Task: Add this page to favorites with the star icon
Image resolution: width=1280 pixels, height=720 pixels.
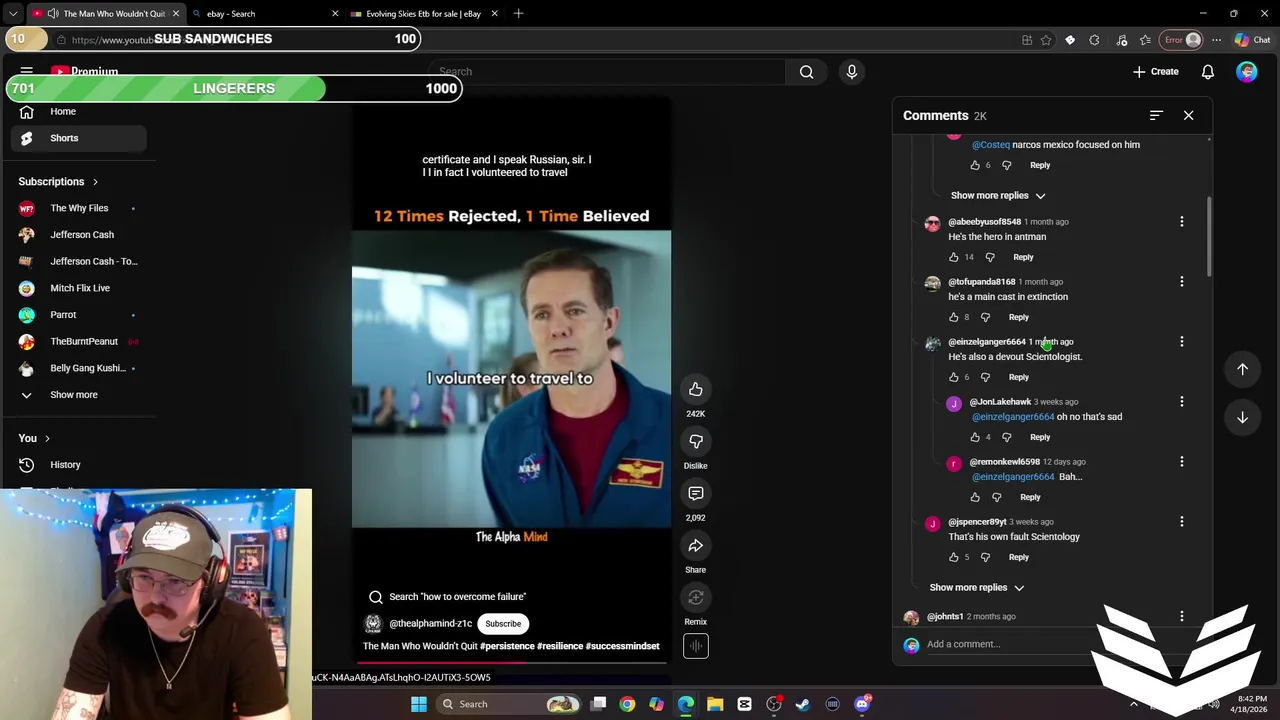Action: coord(1046,40)
